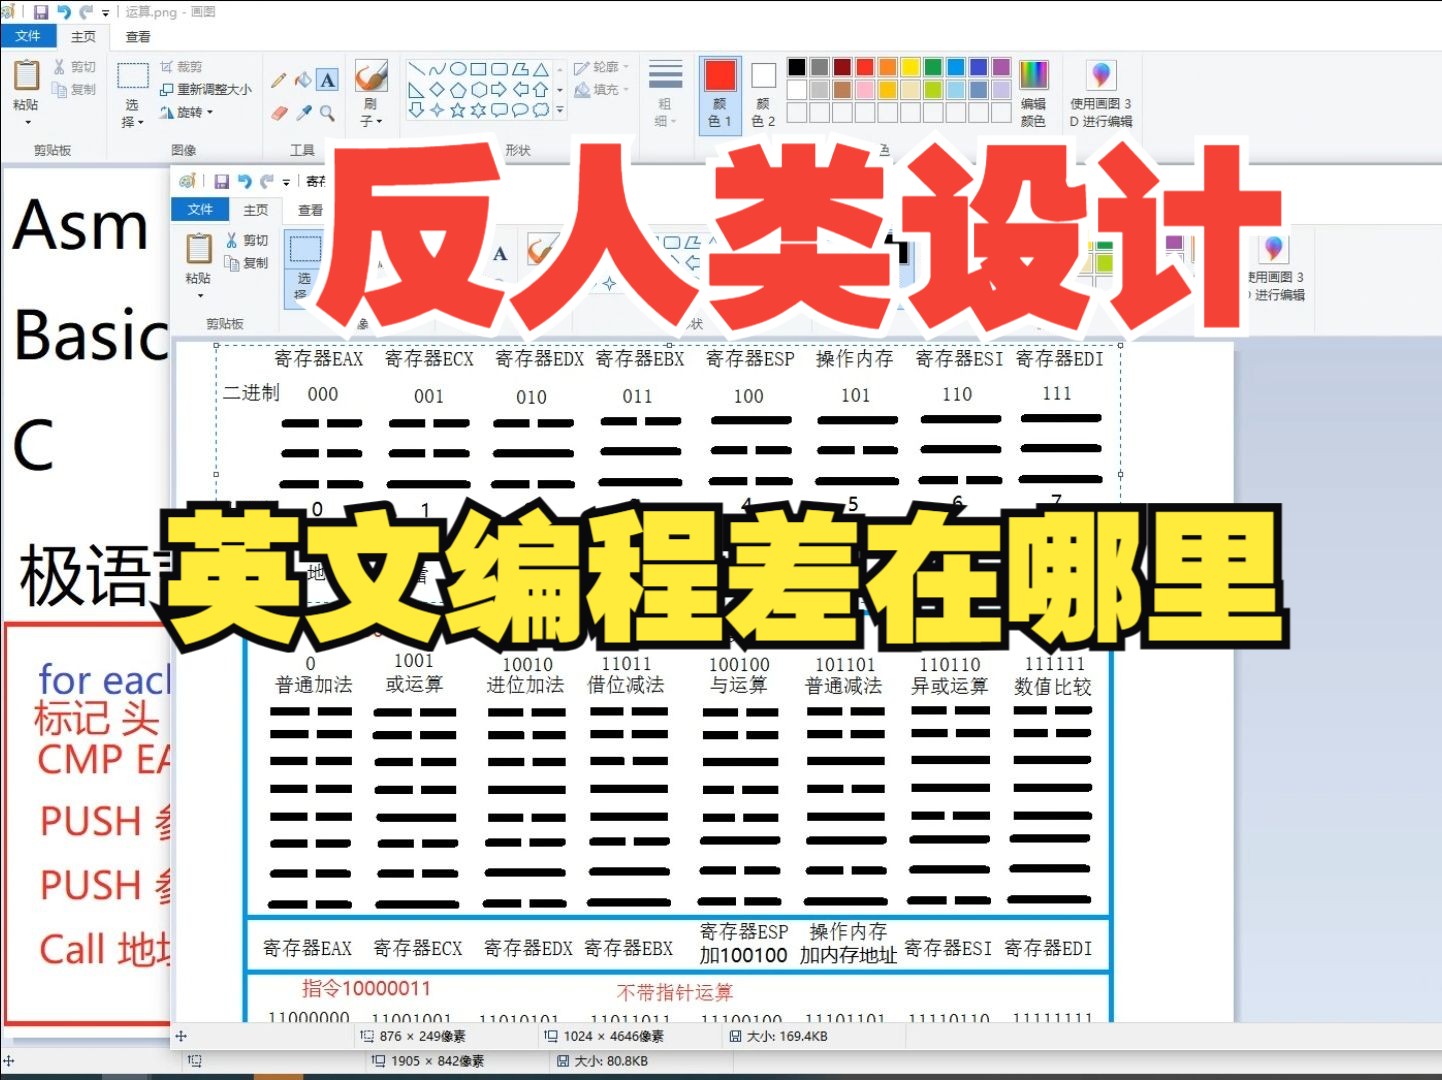The image size is (1442, 1080).
Task: Select the Eraser tool
Action: (x=281, y=111)
